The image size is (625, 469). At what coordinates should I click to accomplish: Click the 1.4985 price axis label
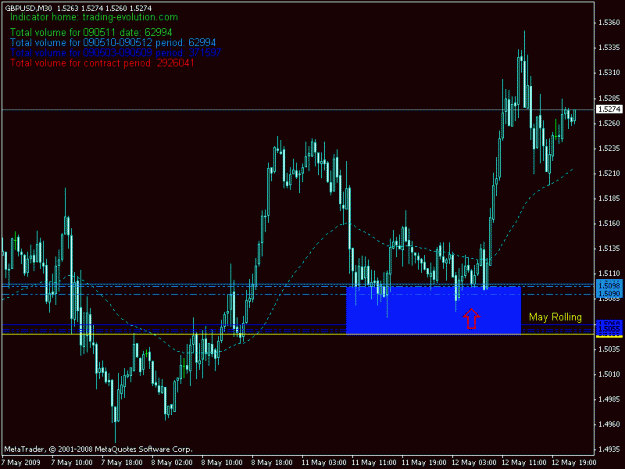pos(609,399)
